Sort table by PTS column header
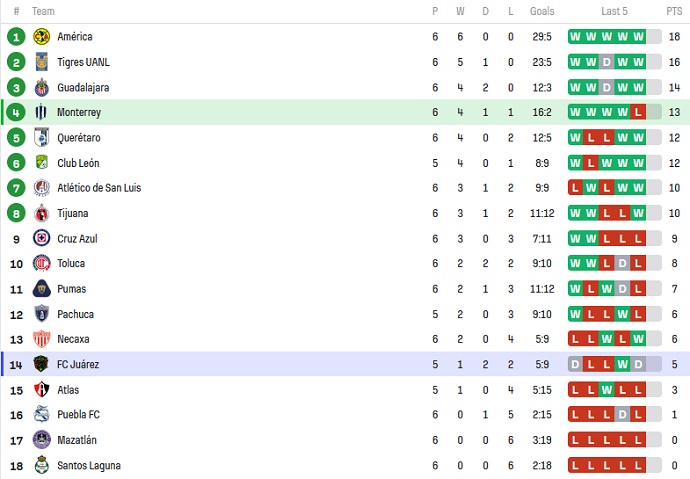The height and width of the screenshot is (479, 690). (674, 11)
